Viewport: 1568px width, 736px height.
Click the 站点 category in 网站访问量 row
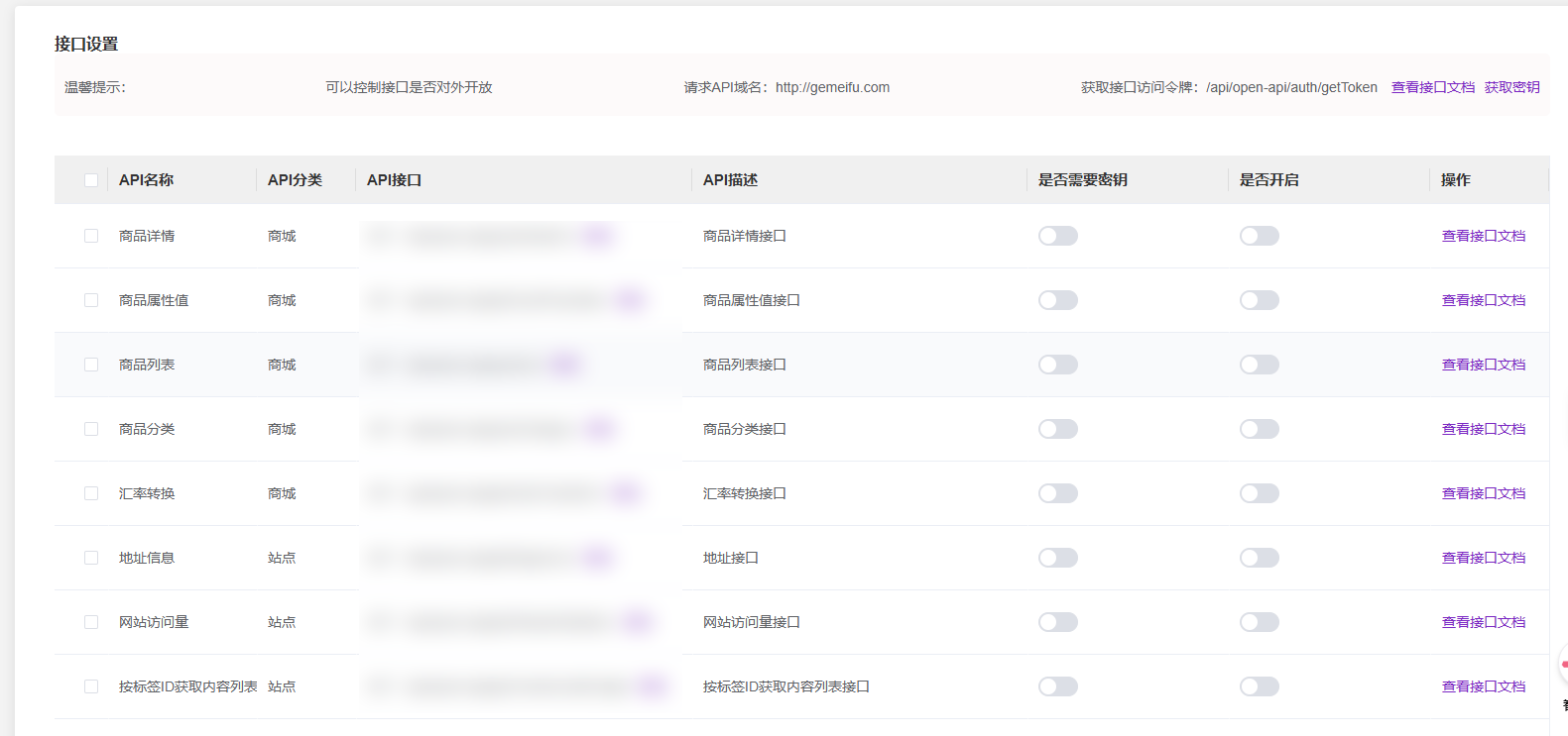282,622
